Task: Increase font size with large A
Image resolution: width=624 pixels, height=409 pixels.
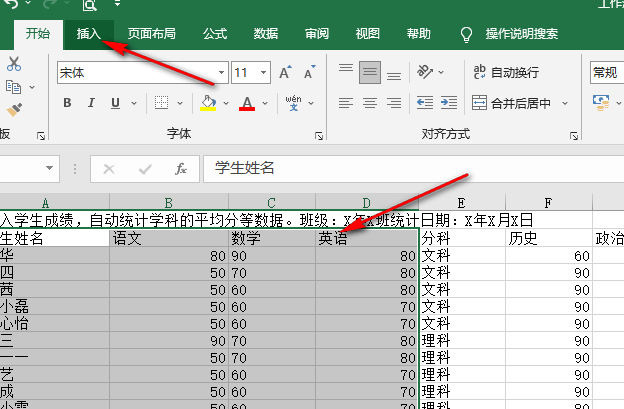Action: pyautogui.click(x=285, y=72)
